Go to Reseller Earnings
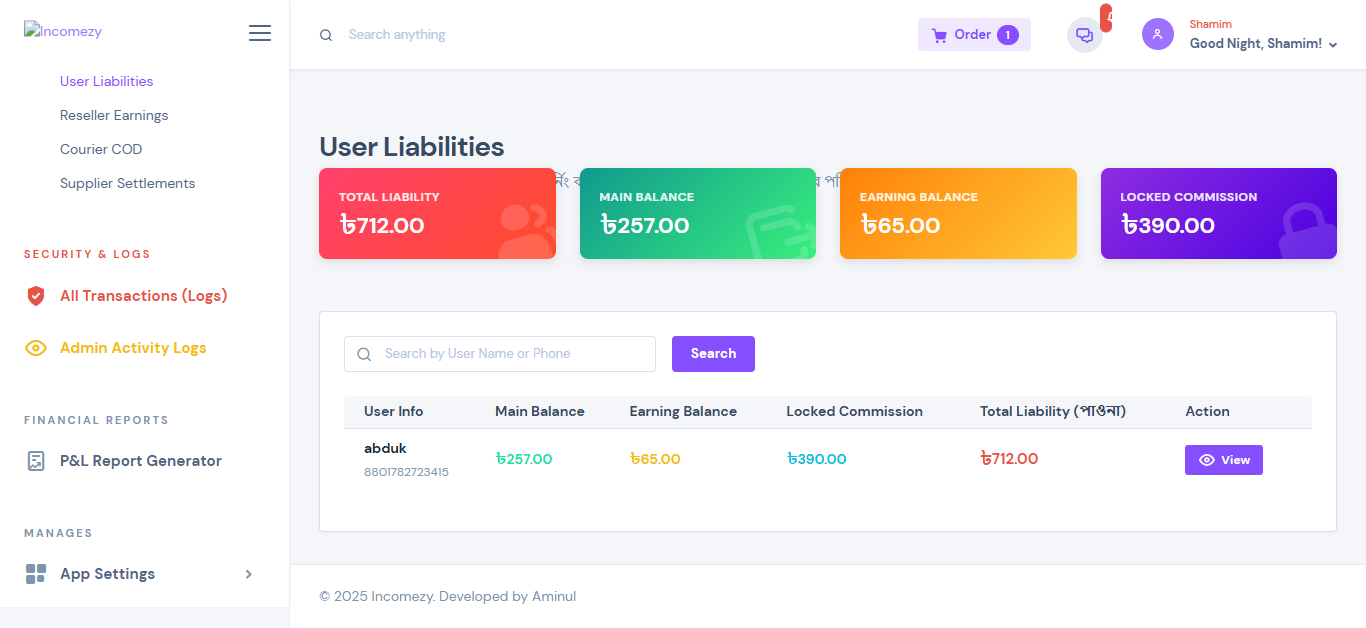This screenshot has height=628, width=1366. [114, 115]
